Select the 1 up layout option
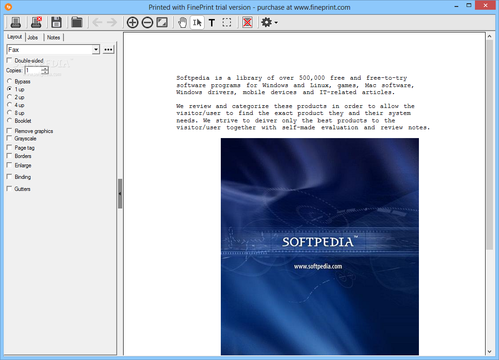Viewport: 499px width, 360px height. click(x=9, y=89)
